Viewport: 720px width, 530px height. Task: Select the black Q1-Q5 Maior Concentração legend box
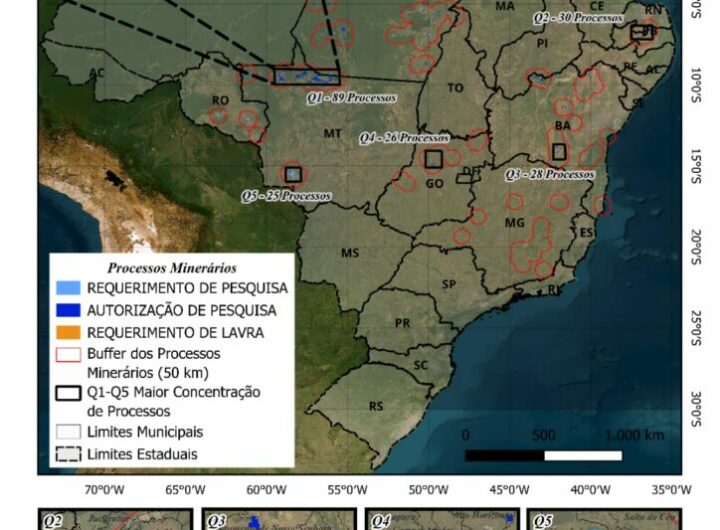(x=68, y=393)
